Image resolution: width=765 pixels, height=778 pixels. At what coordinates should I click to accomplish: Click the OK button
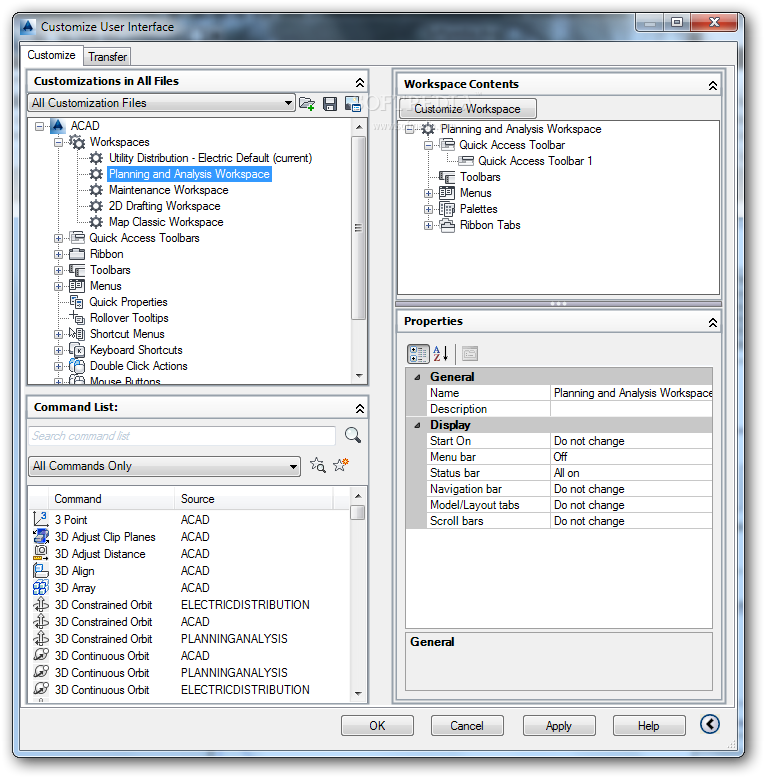377,725
